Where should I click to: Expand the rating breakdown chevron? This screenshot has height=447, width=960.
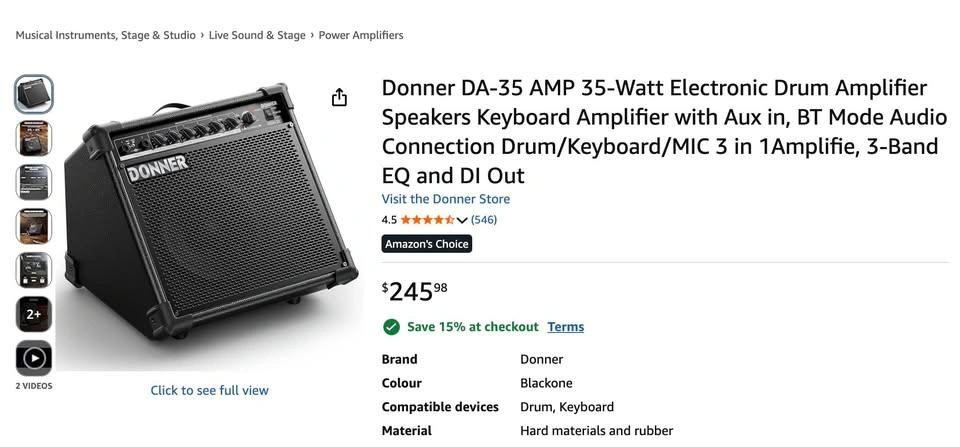coord(462,220)
